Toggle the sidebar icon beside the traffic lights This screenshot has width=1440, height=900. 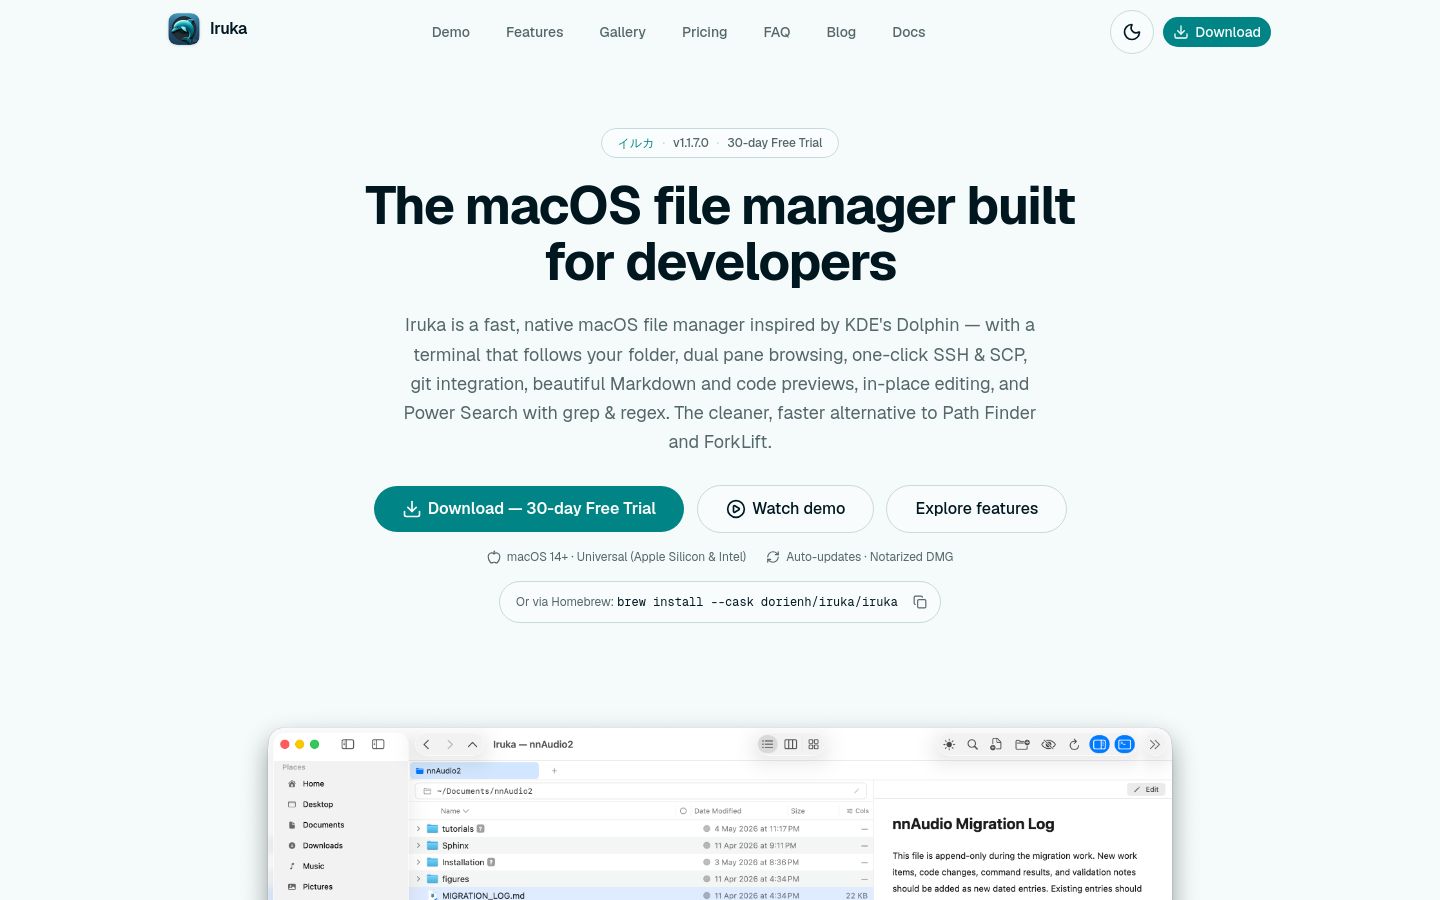[x=348, y=744]
